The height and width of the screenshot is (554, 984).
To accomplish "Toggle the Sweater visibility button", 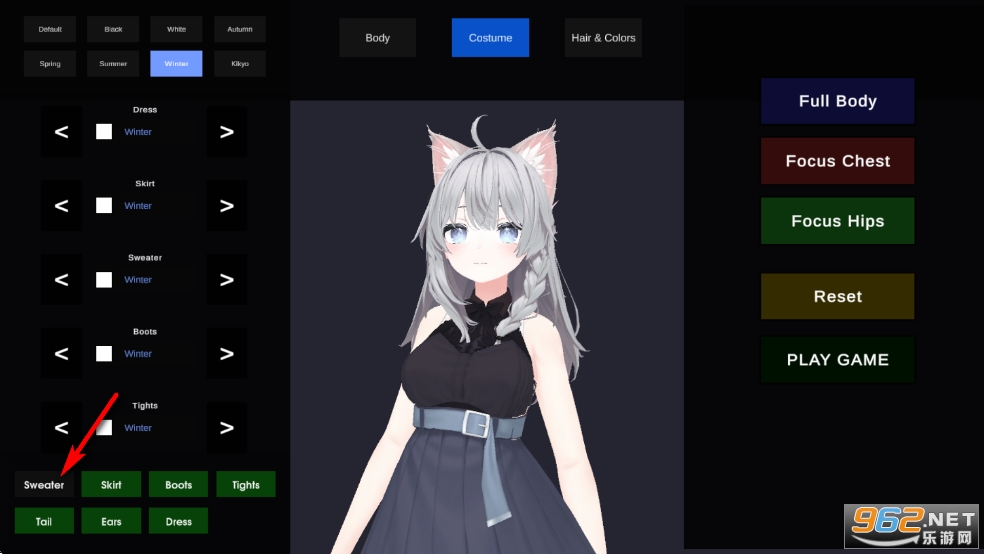I will point(44,485).
